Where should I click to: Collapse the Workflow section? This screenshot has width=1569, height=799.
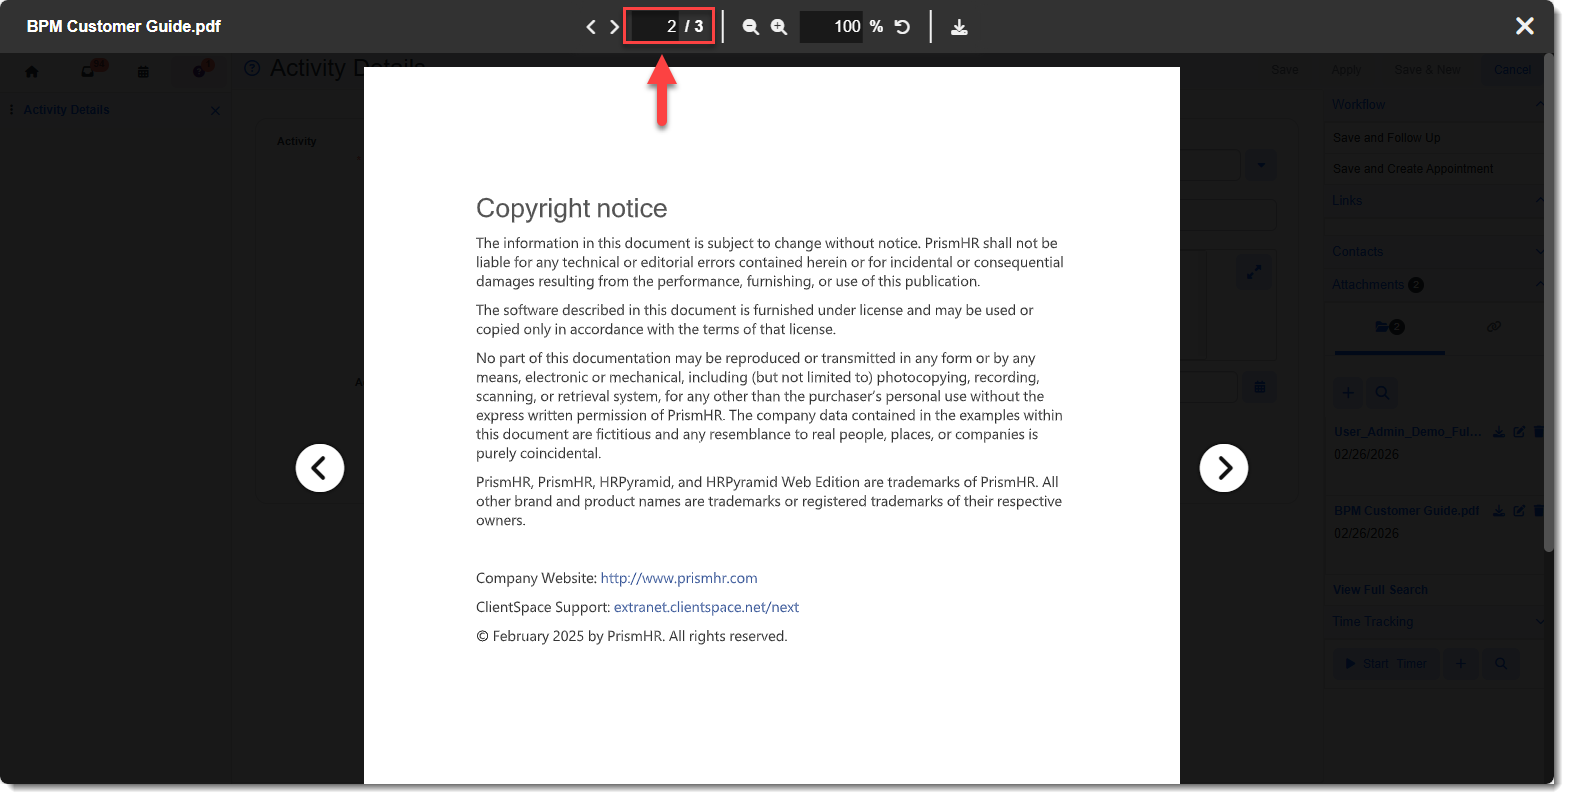pyautogui.click(x=1538, y=104)
